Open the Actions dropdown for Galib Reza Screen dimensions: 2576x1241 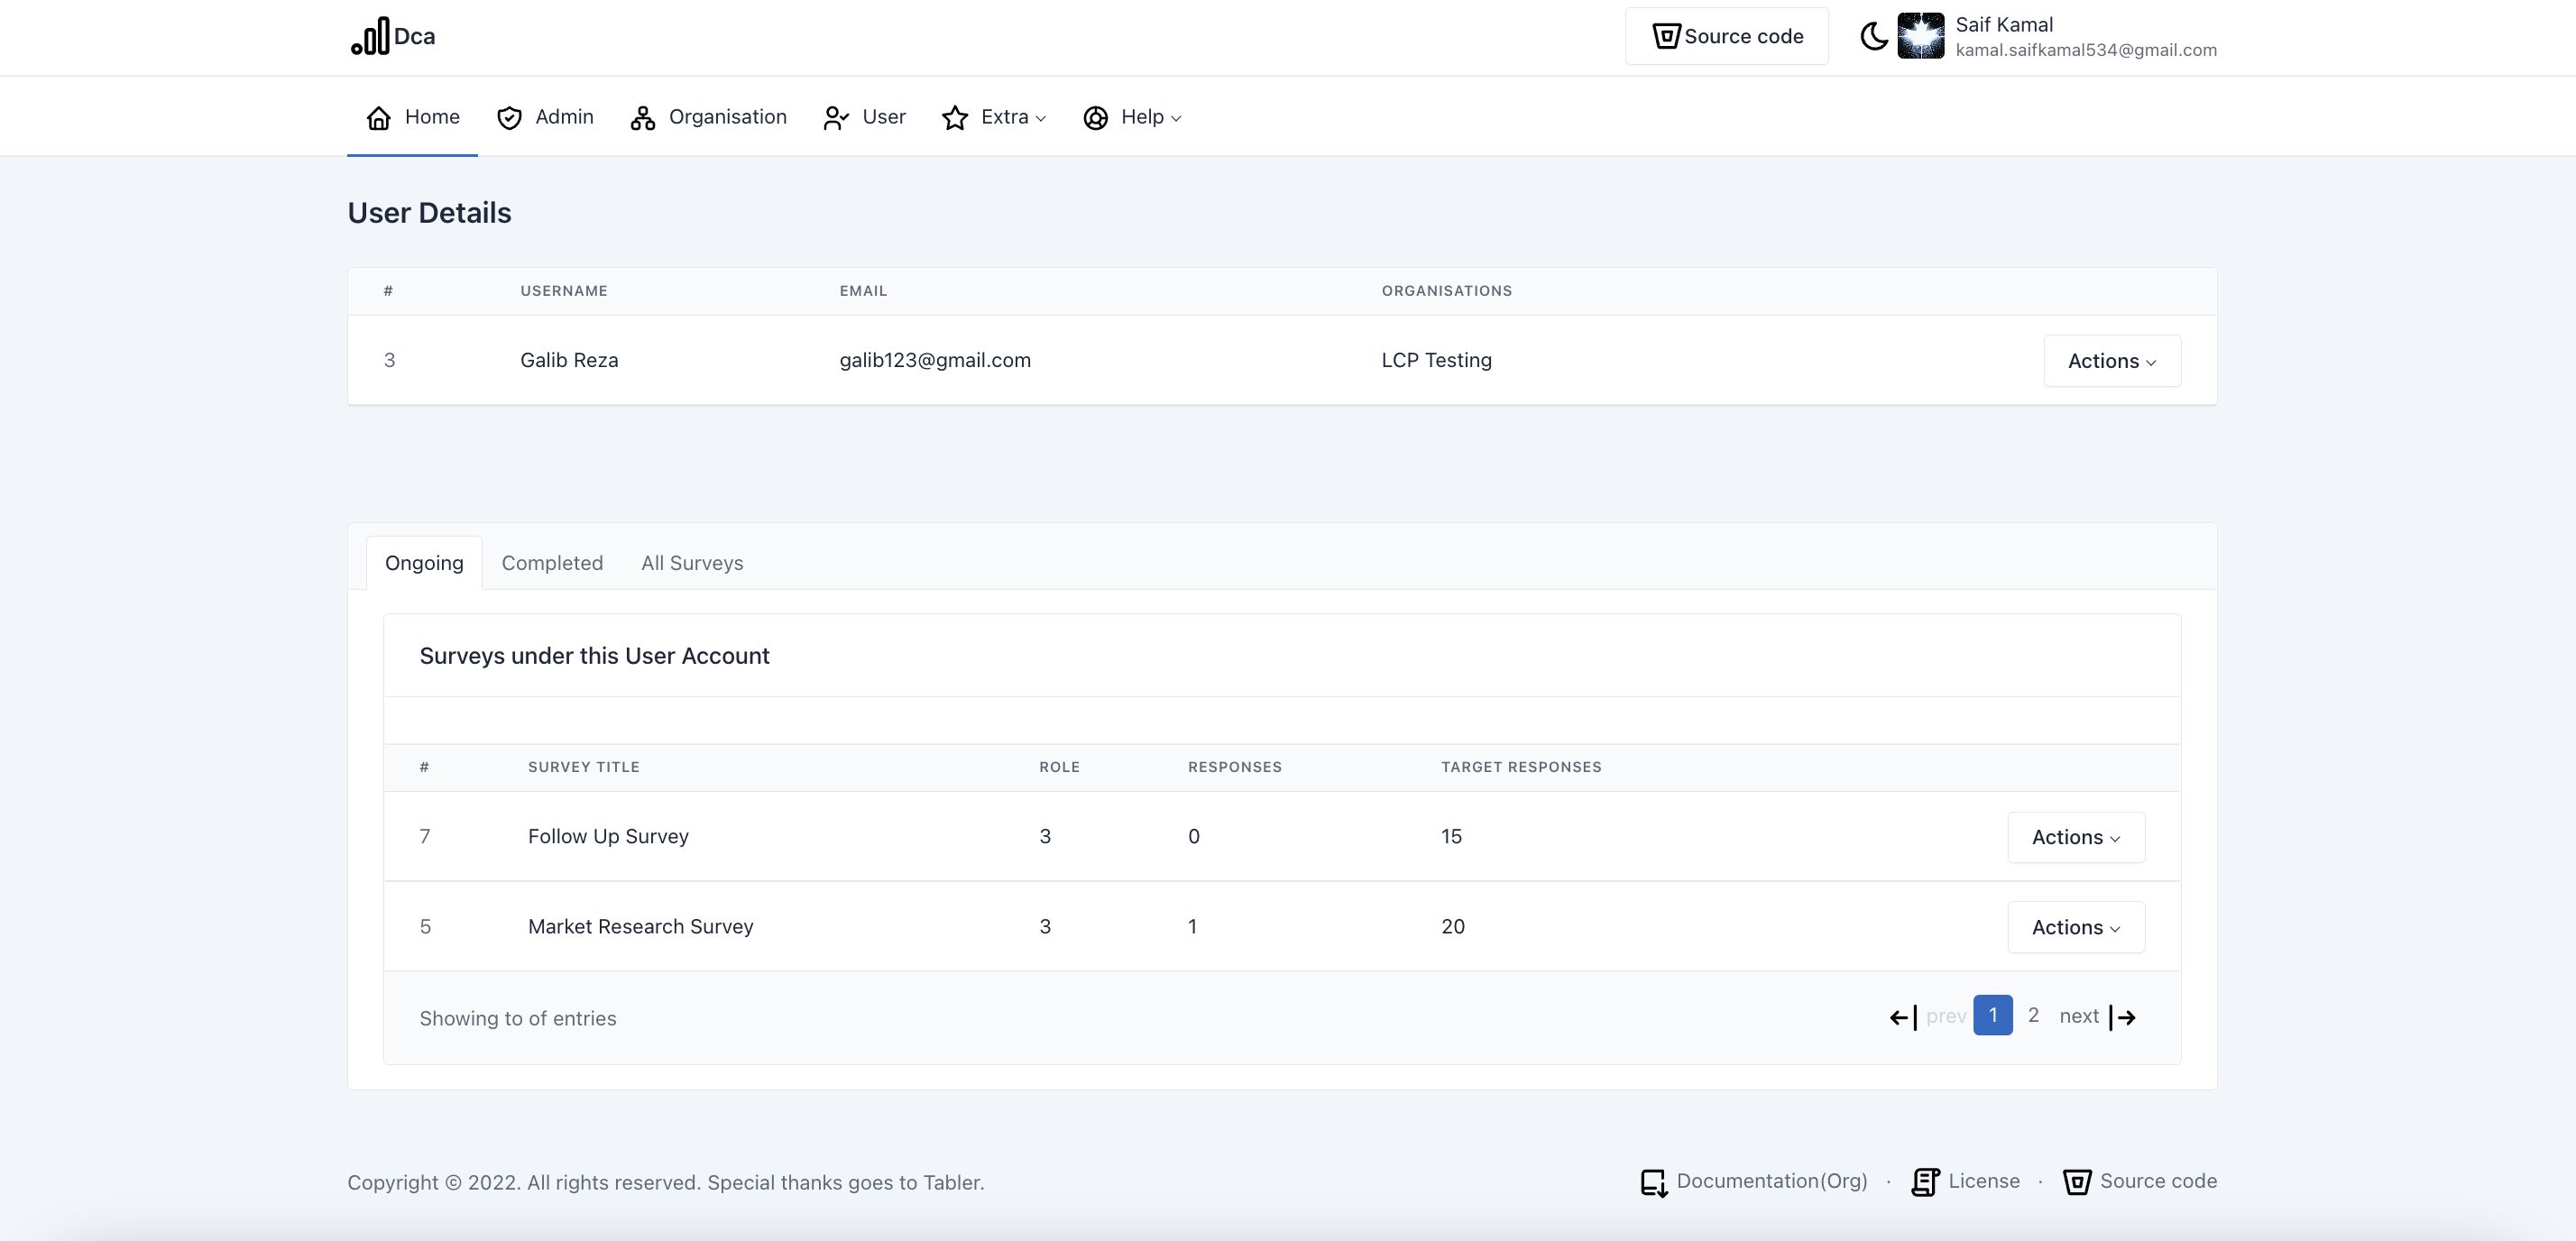(x=2111, y=361)
